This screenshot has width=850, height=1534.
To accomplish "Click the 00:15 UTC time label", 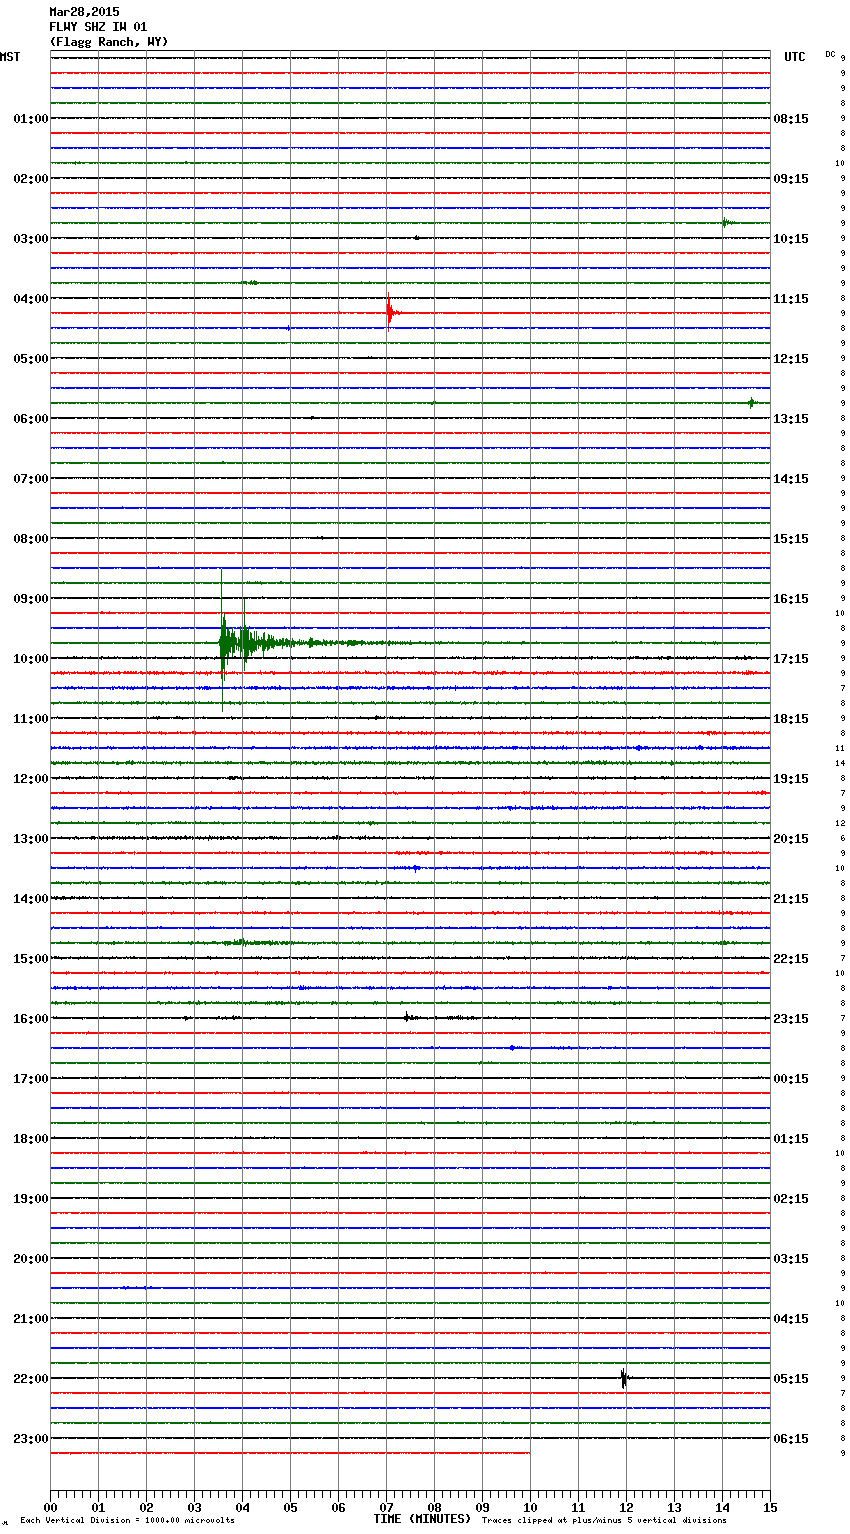I will [791, 1079].
